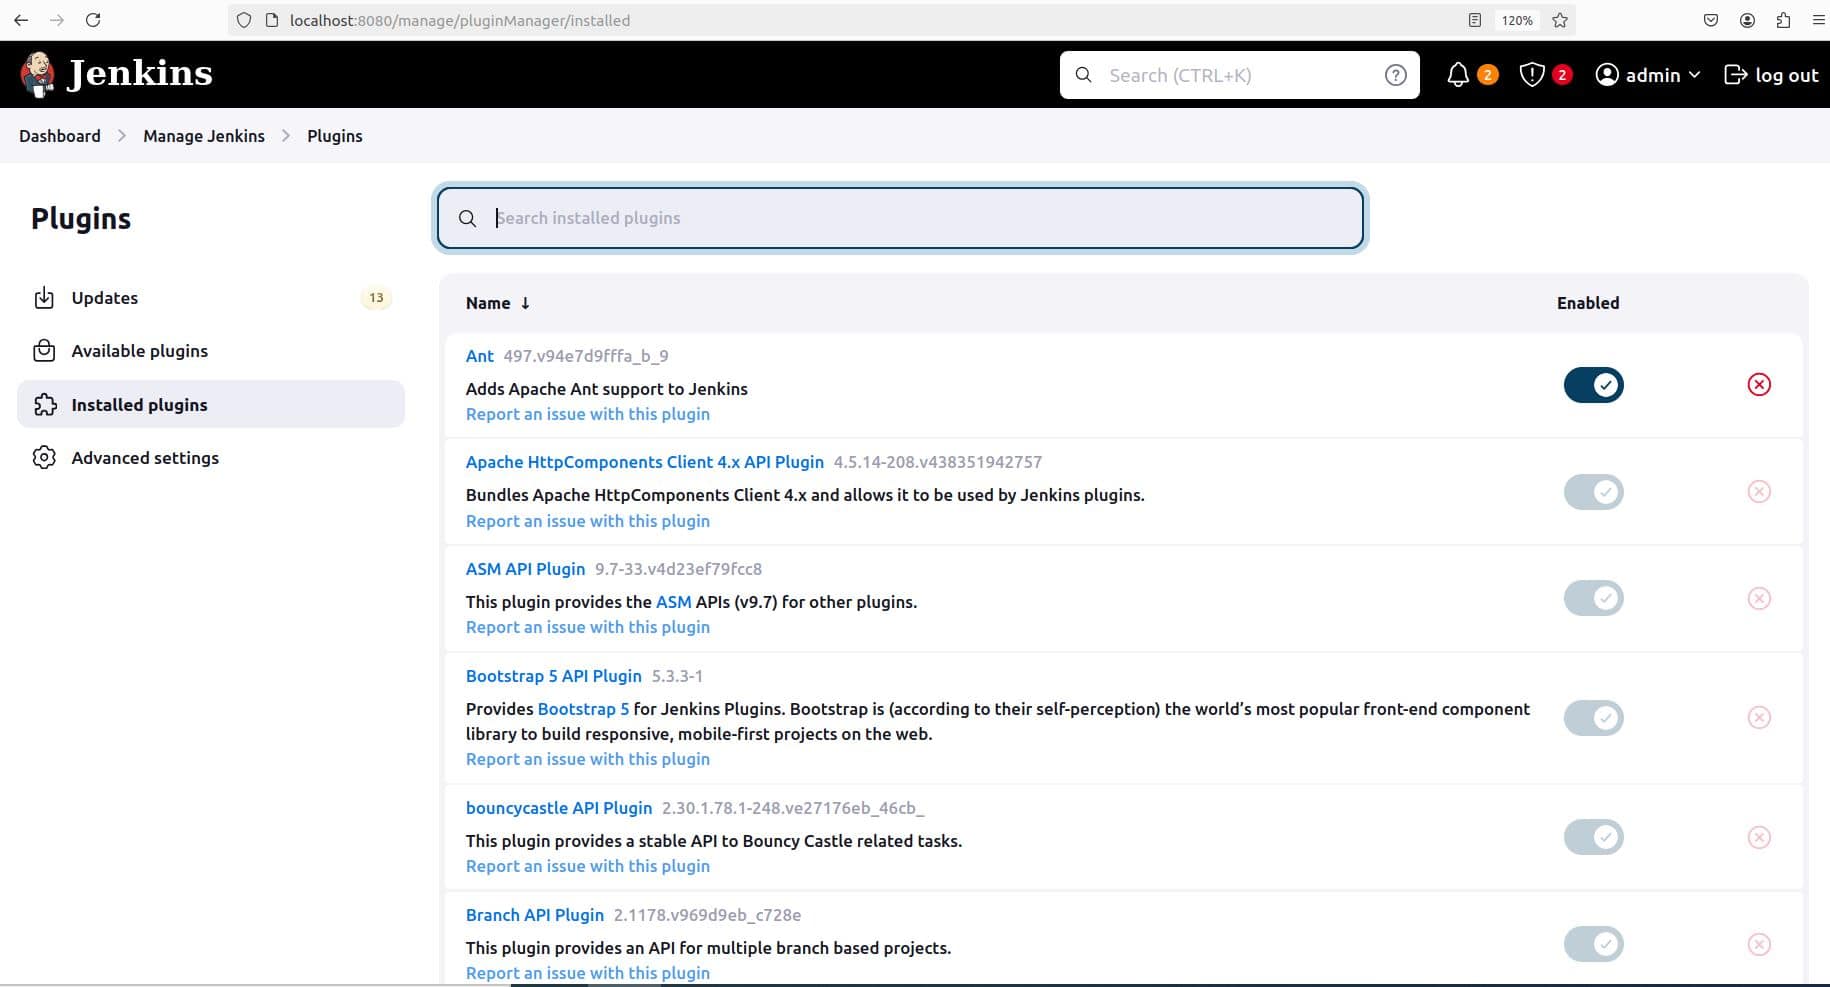
Task: Bookmark this page with the star icon
Action: coord(1560,20)
